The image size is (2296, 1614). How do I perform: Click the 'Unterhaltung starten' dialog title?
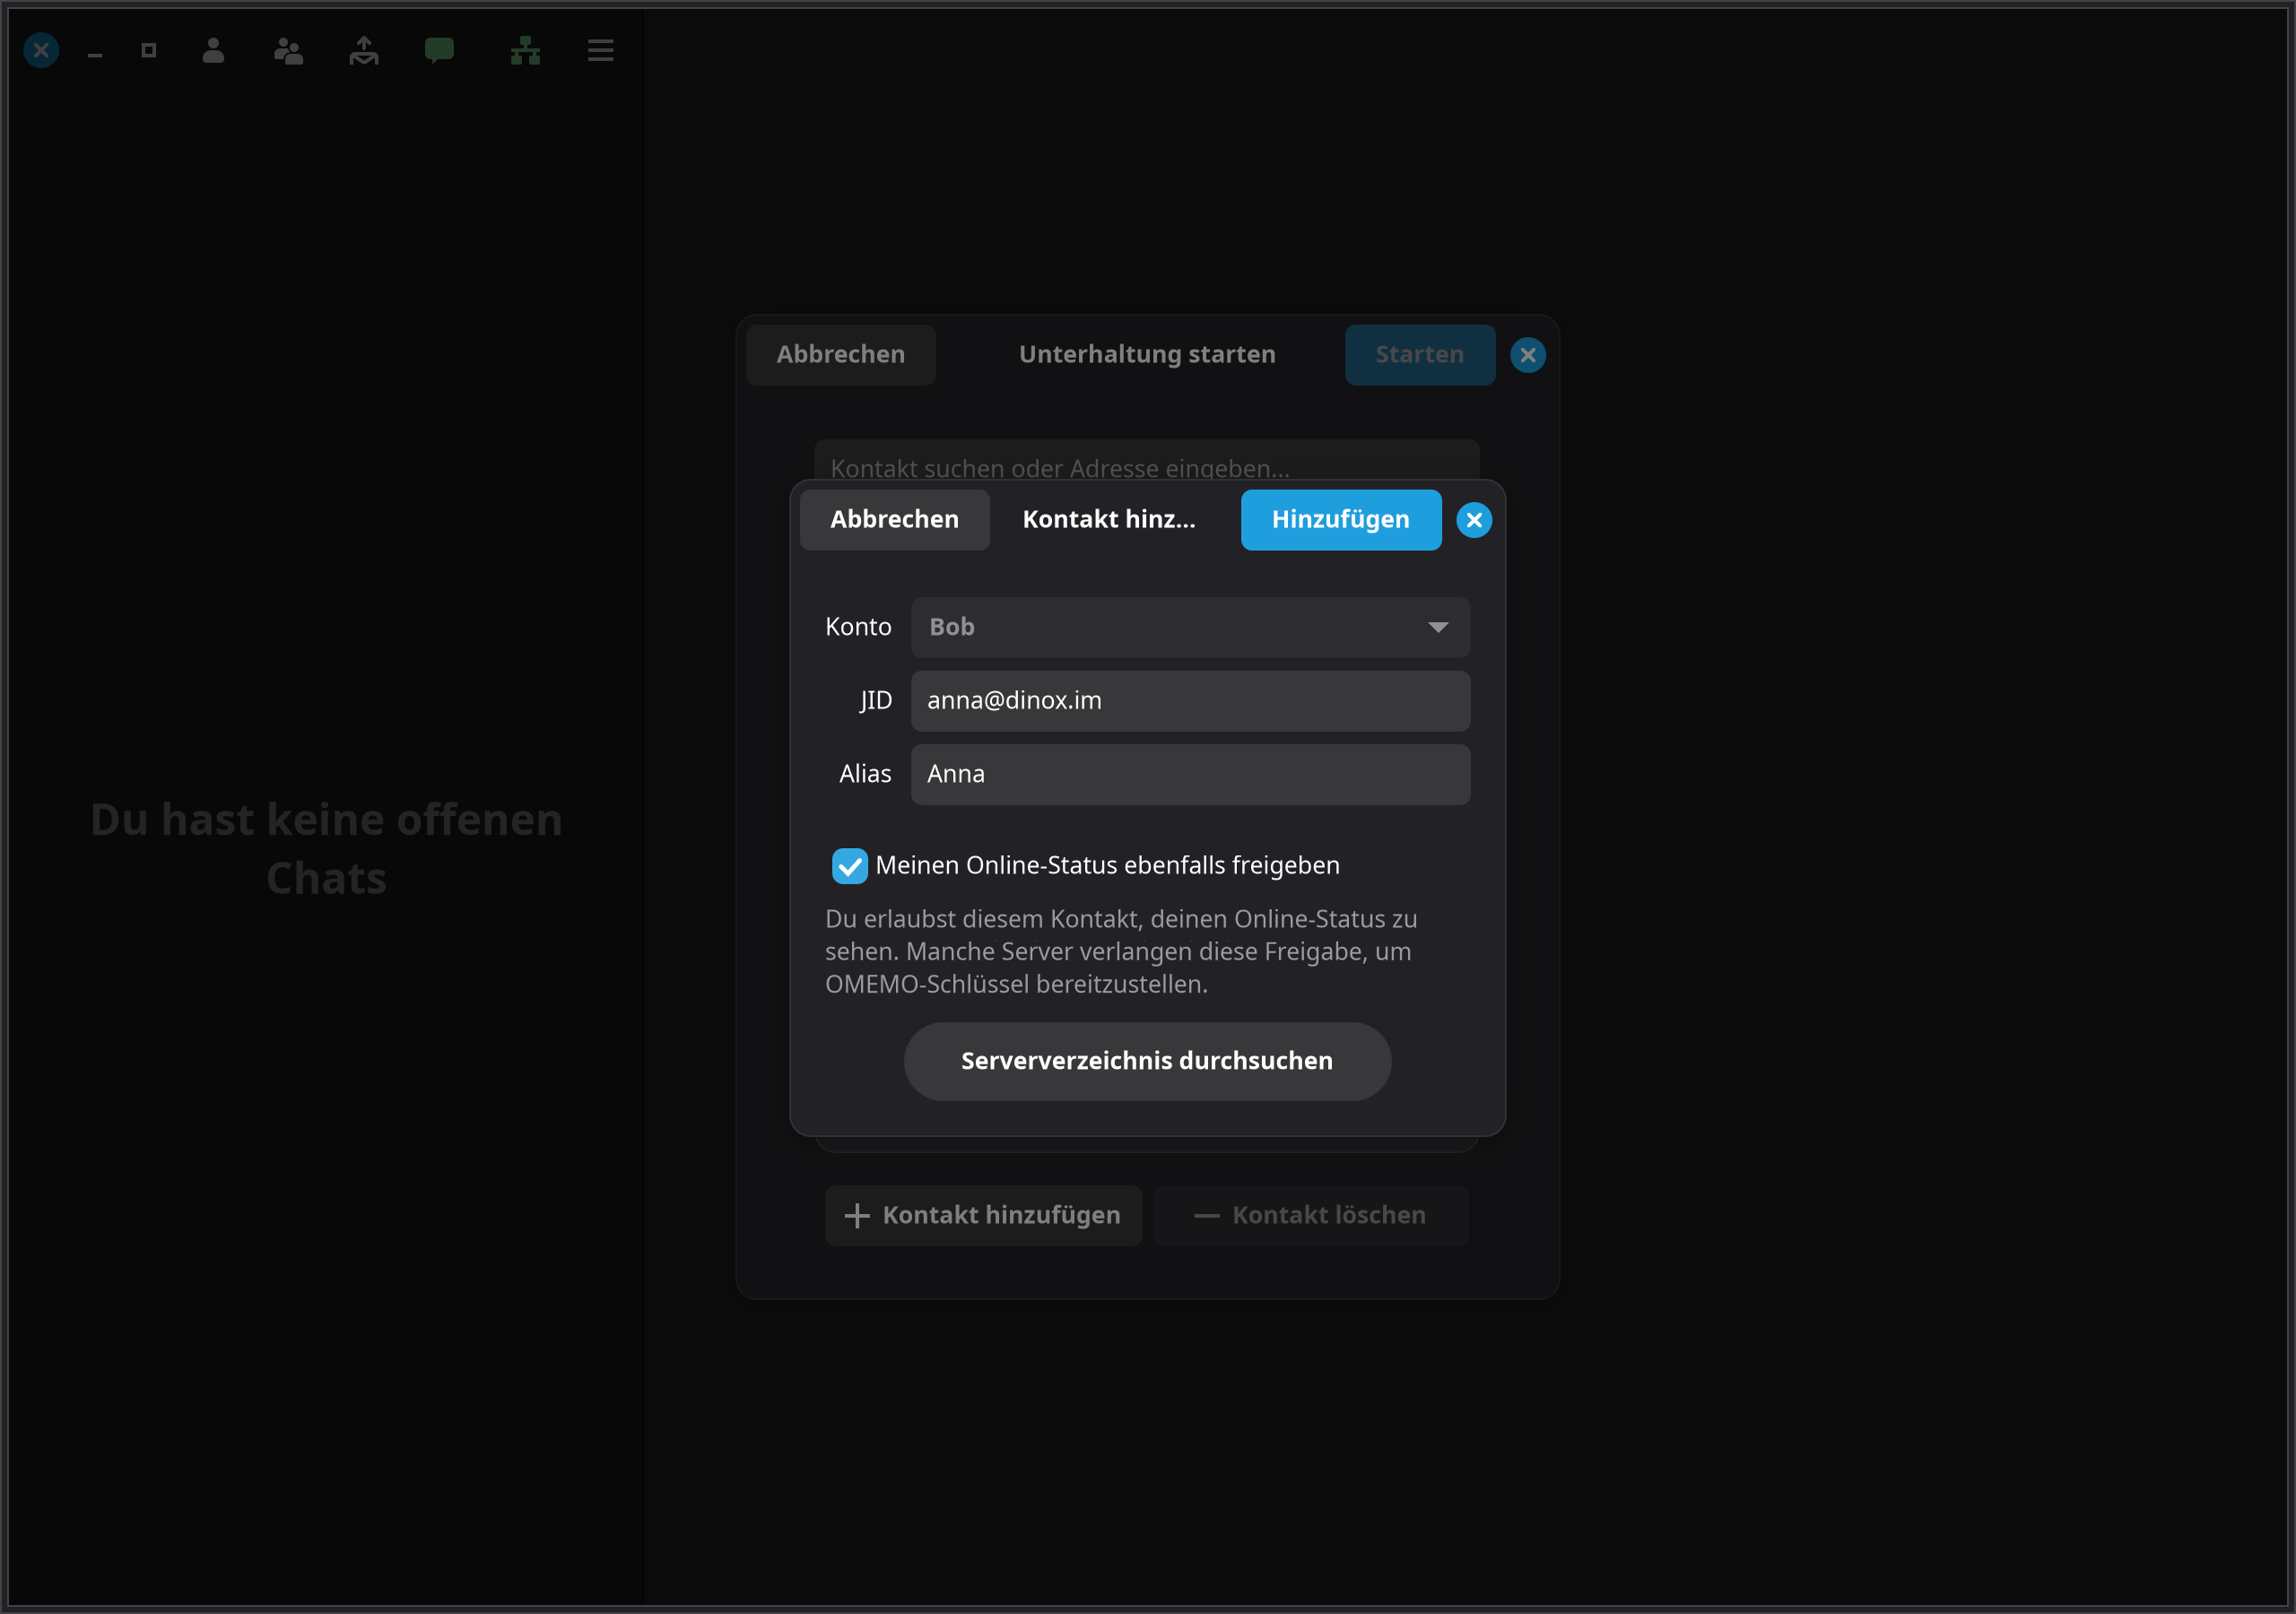coord(1147,355)
